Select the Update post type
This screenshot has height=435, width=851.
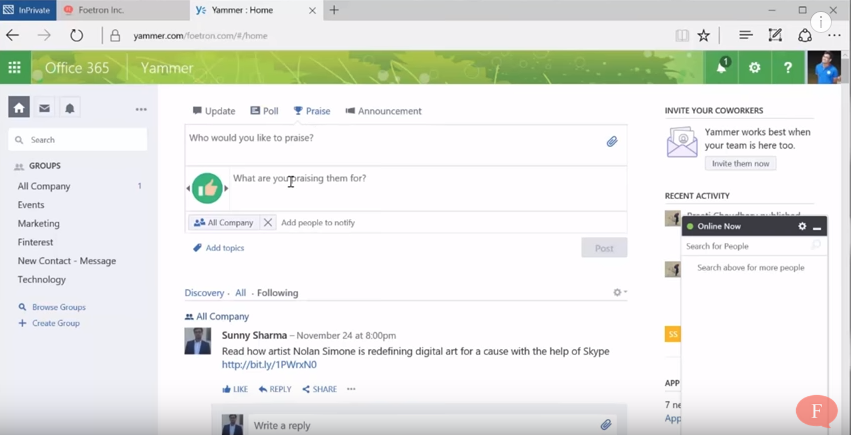214,111
